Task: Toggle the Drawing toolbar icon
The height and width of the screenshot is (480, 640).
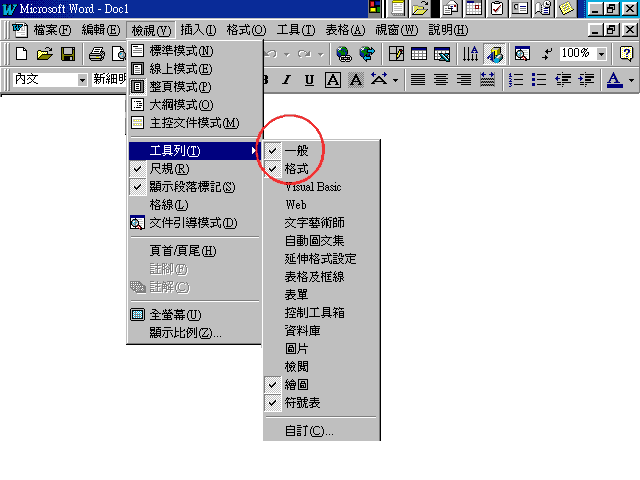Action: coord(495,54)
